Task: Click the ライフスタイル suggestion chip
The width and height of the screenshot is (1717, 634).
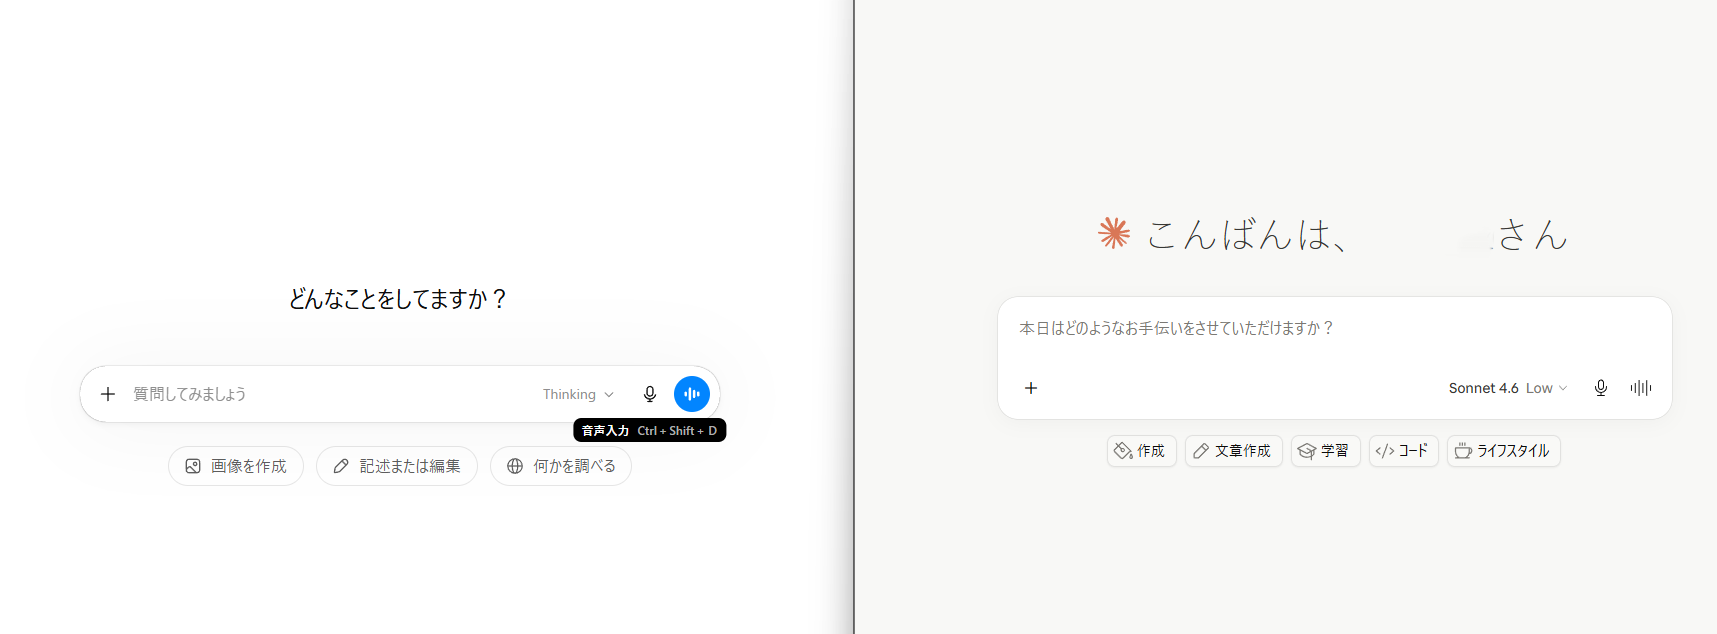Action: coord(1503,451)
